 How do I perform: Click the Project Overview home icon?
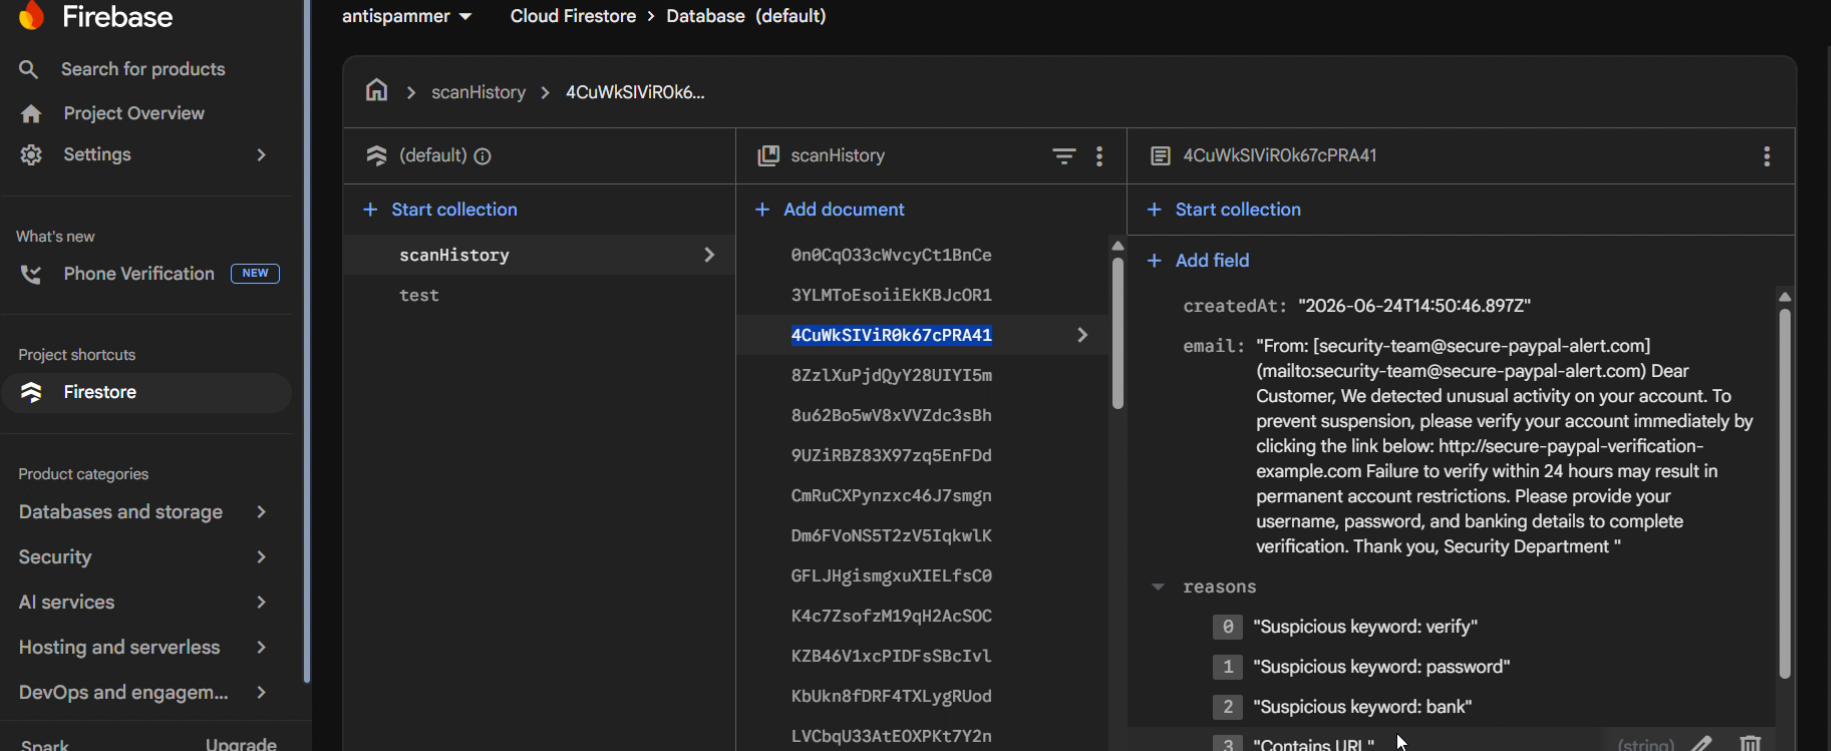coord(31,114)
